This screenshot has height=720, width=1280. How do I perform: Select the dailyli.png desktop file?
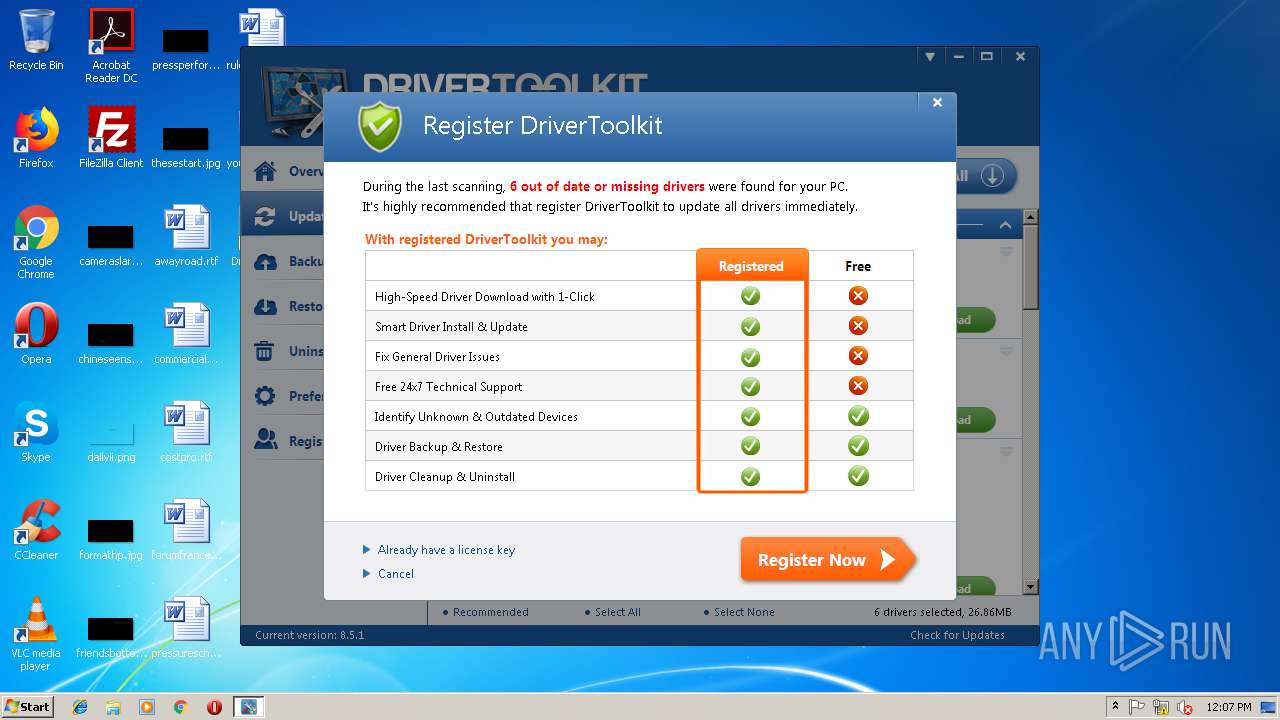(111, 438)
